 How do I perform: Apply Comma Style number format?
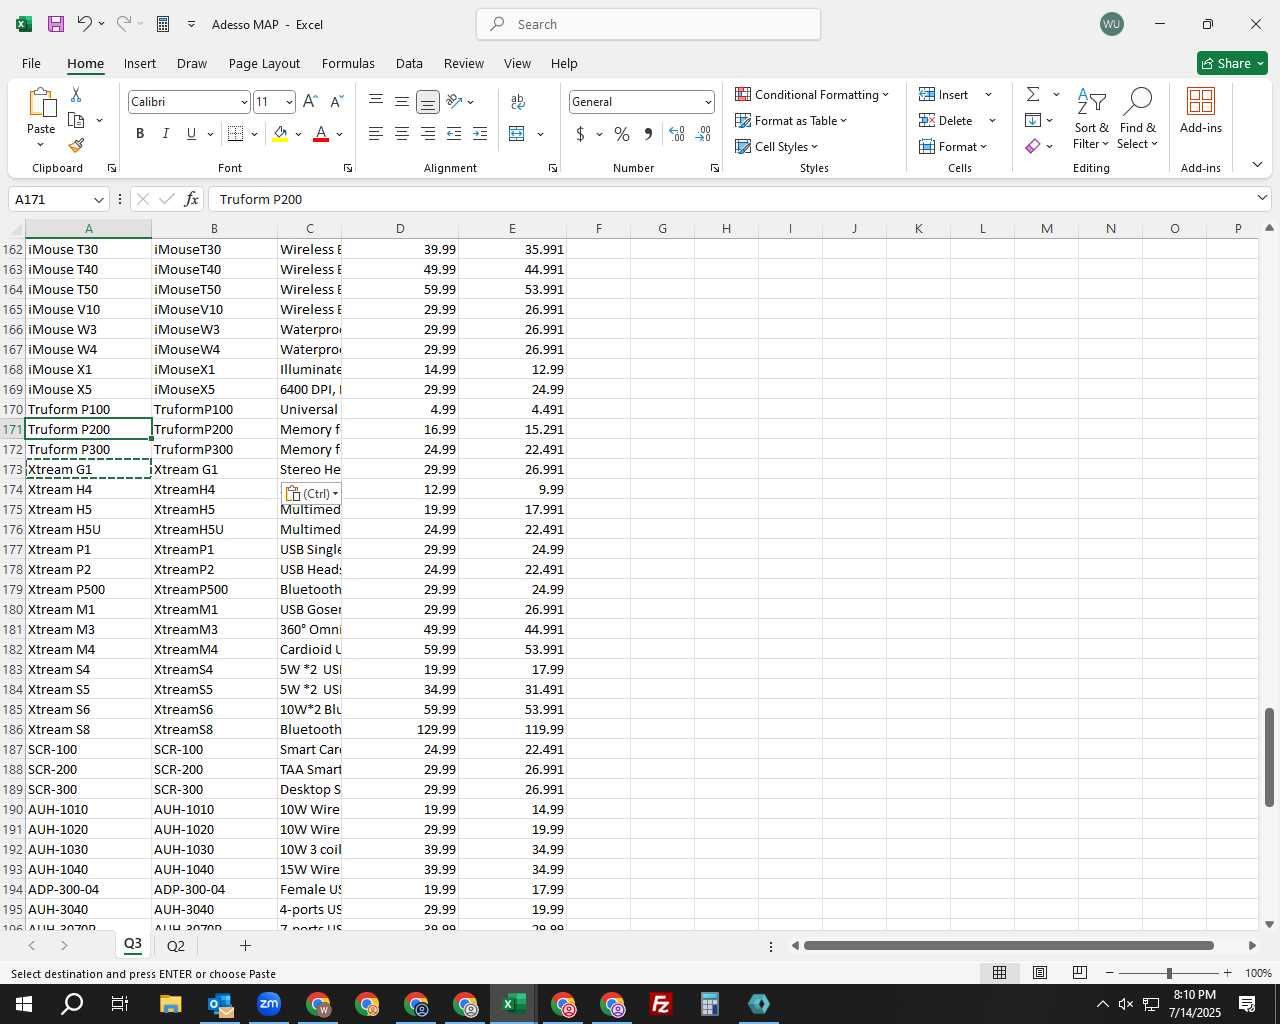click(648, 134)
